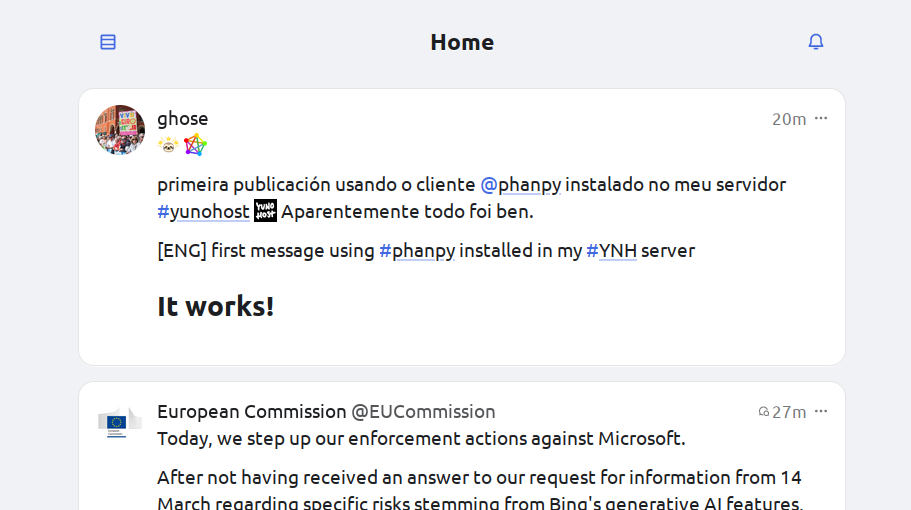Open the European Commission avatar

pyautogui.click(x=120, y=422)
